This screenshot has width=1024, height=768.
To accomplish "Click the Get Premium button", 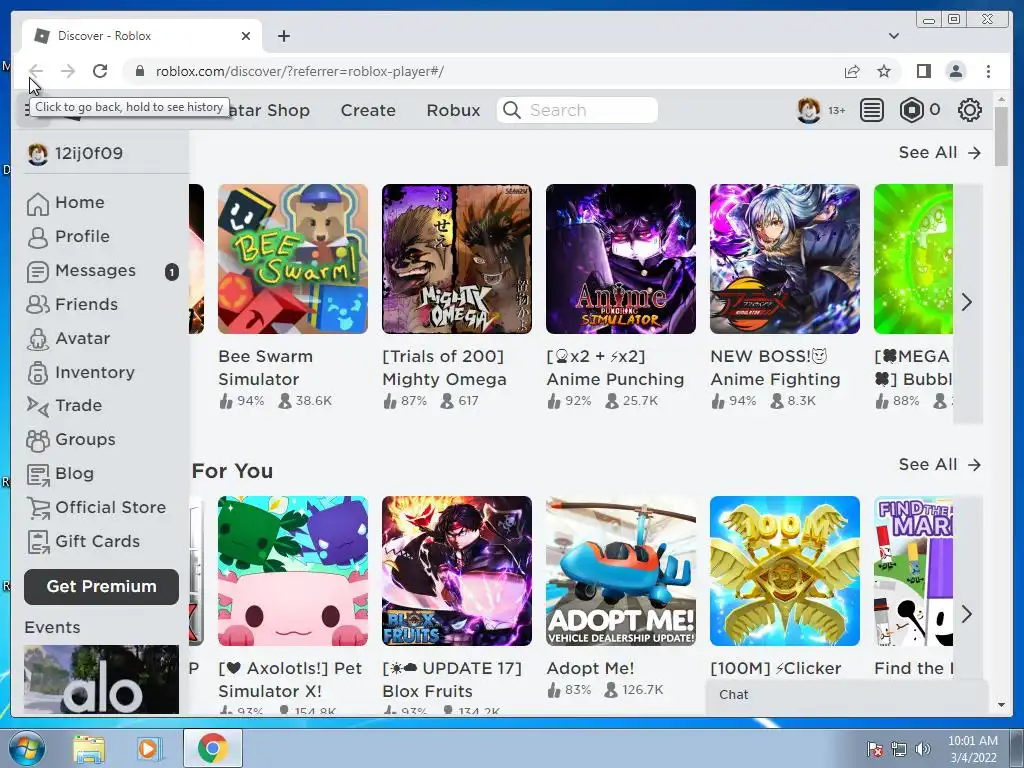I will coord(101,586).
